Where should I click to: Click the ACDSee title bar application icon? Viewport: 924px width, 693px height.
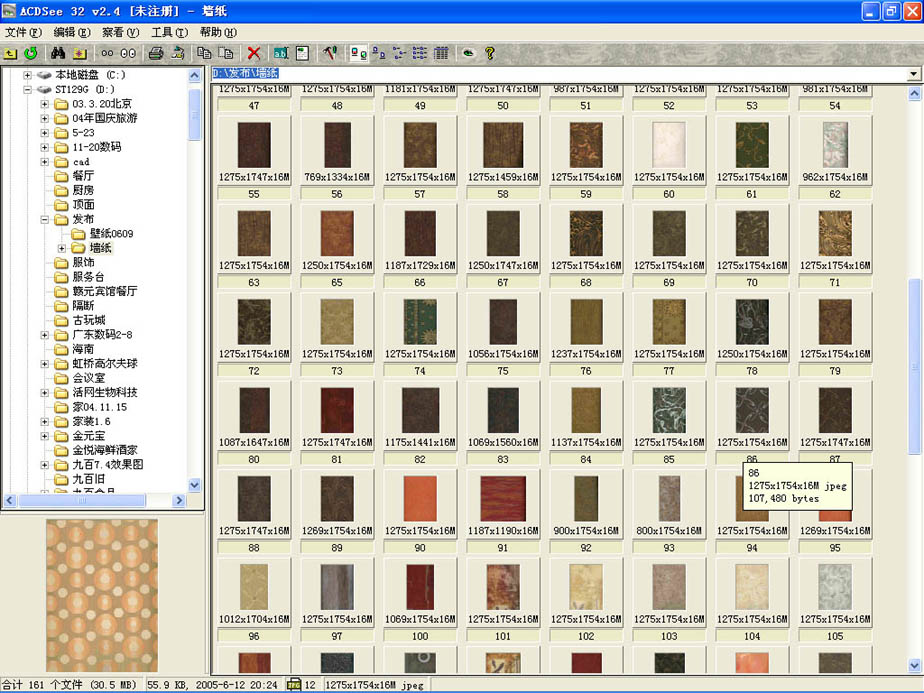tap(9, 11)
